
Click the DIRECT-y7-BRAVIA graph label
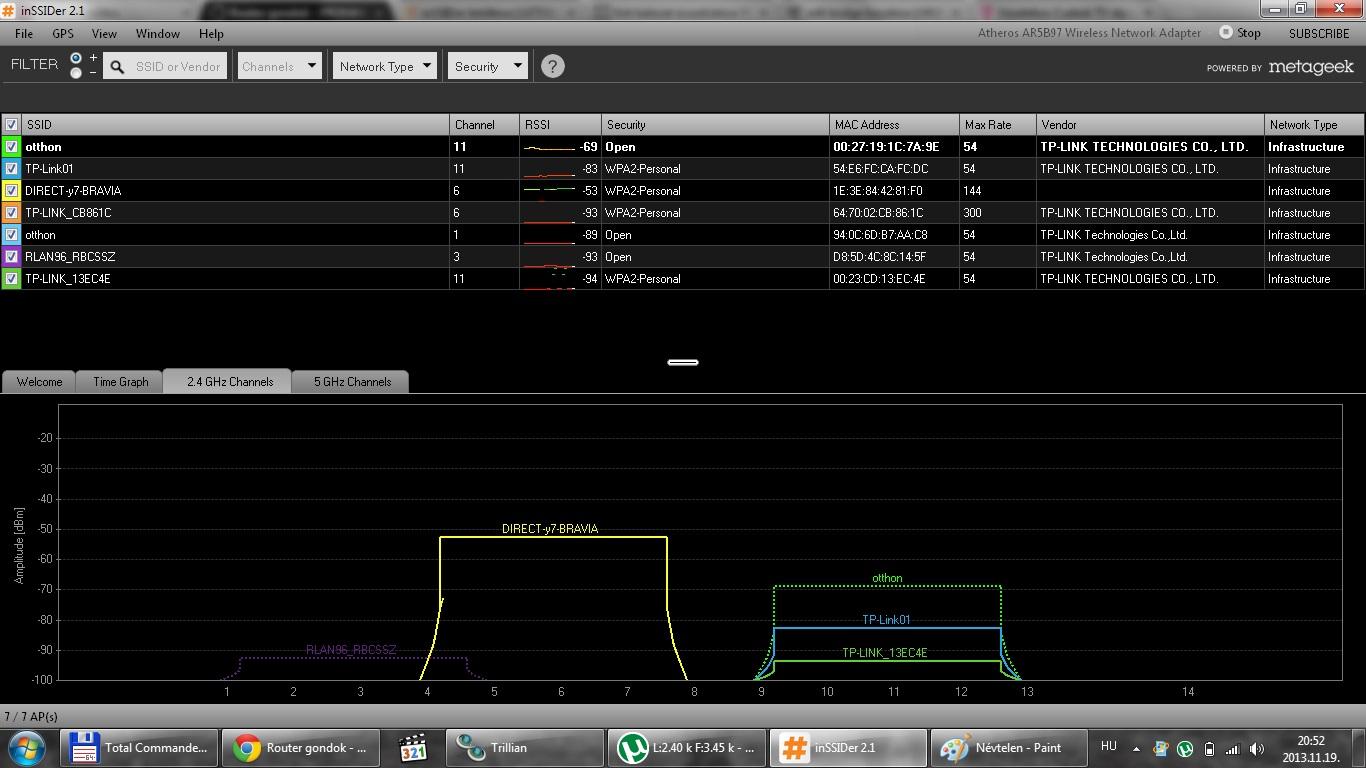[x=550, y=529]
